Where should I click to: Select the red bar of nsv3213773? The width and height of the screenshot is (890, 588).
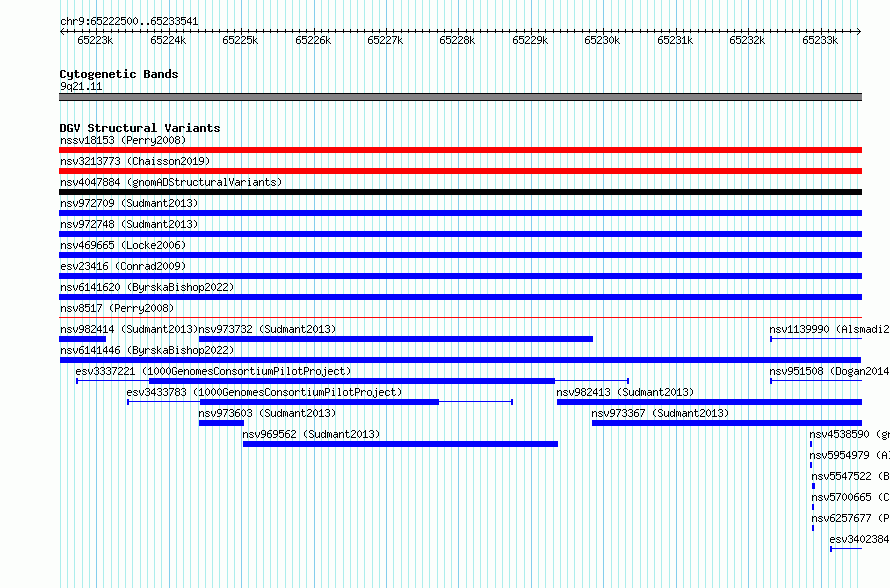click(460, 171)
